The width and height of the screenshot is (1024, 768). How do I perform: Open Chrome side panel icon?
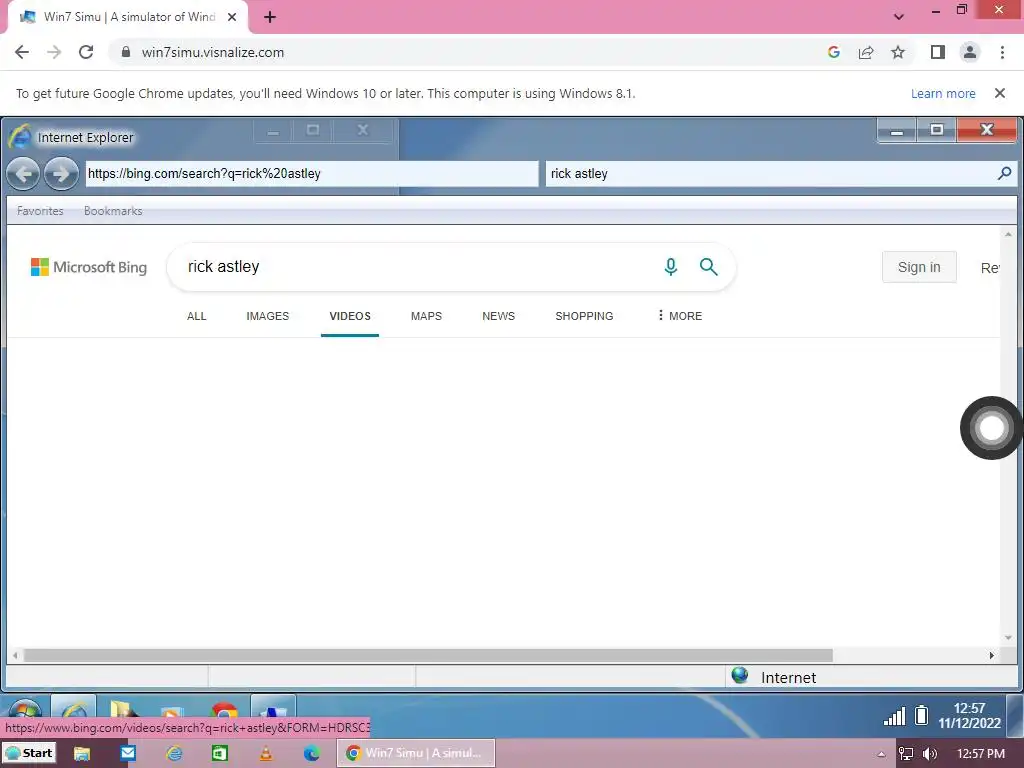point(938,52)
